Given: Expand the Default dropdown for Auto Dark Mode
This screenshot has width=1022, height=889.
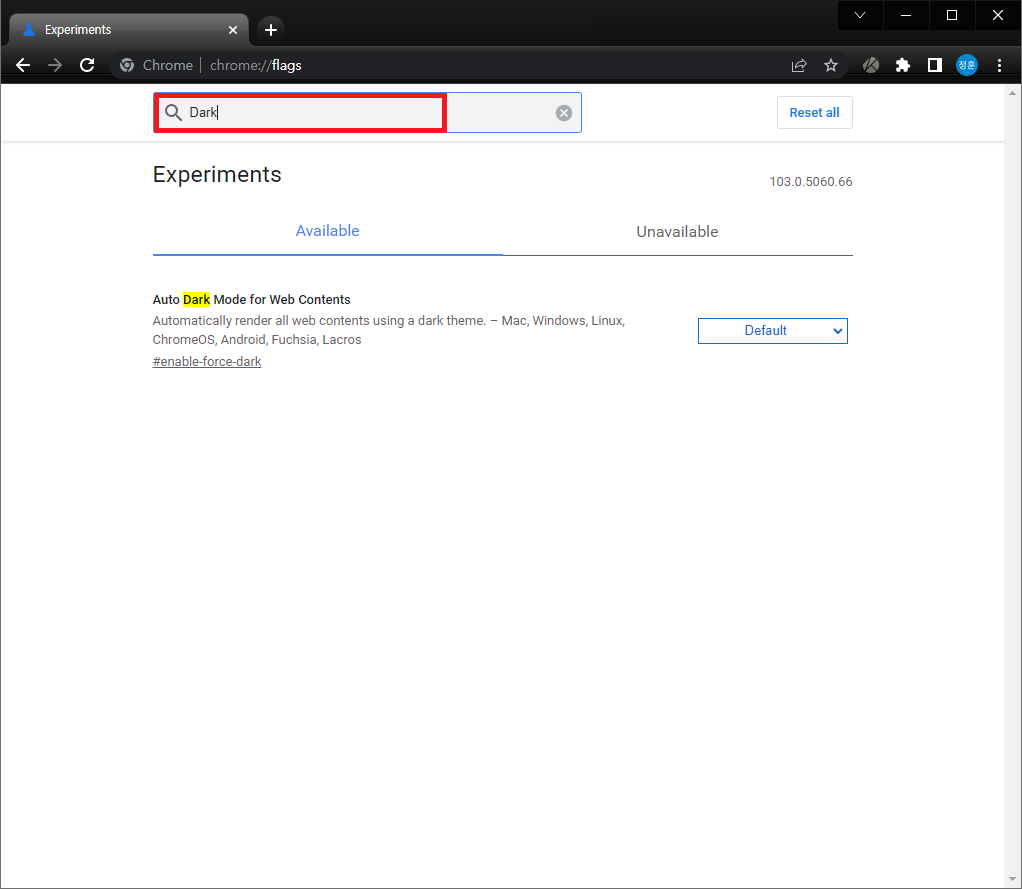Looking at the screenshot, I should coord(772,331).
